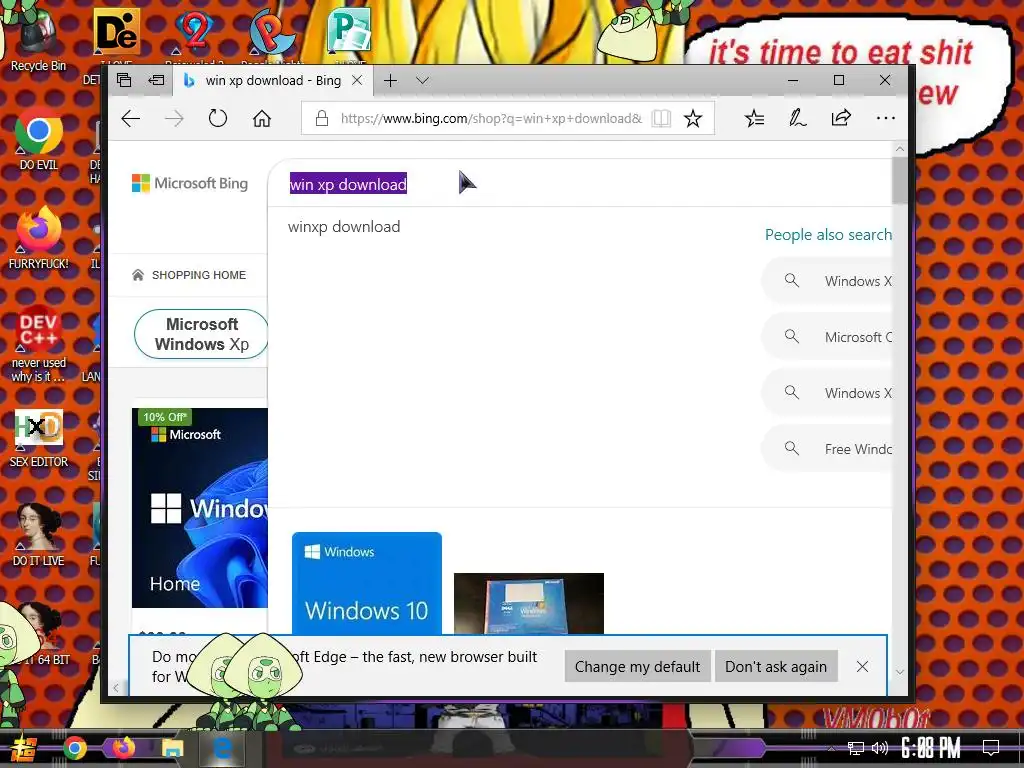Select the Edge taskbar button

point(221,748)
